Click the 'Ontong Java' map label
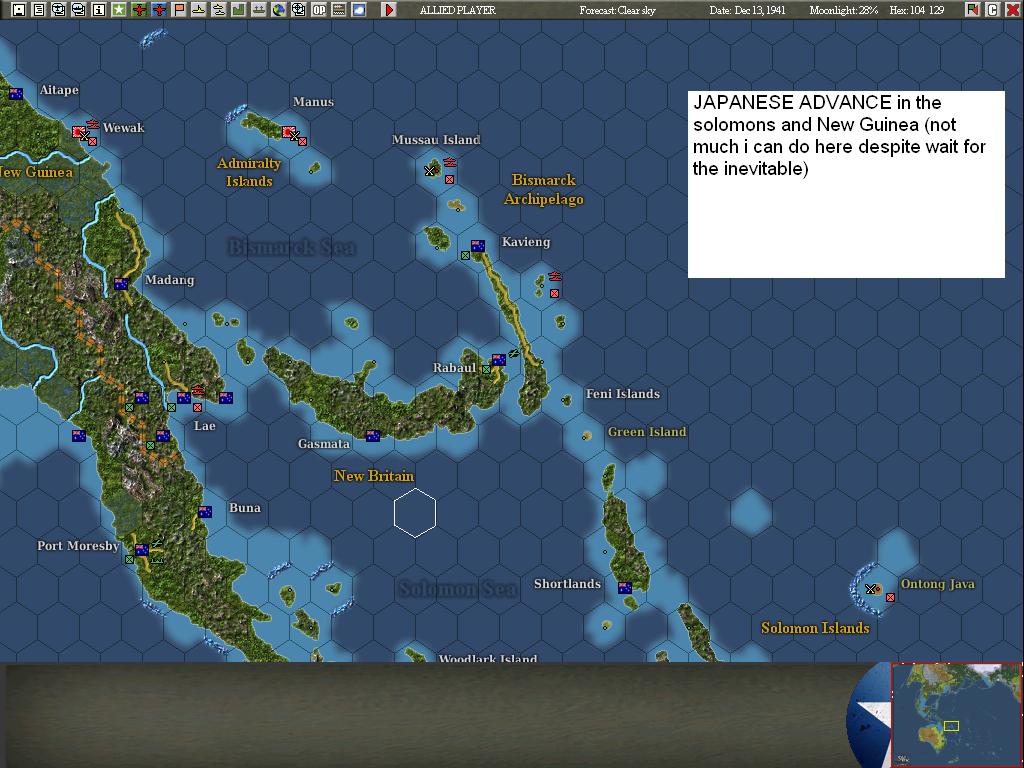Image resolution: width=1024 pixels, height=768 pixels. 937,584
